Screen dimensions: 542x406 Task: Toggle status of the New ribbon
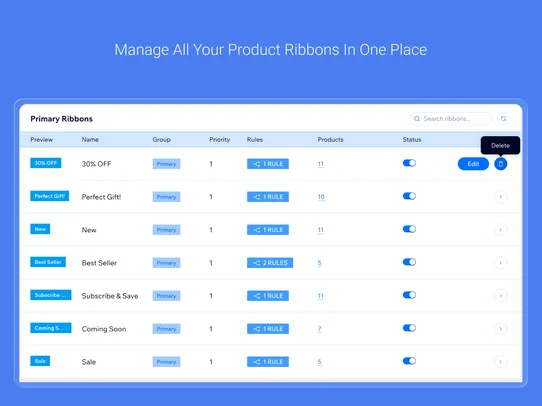pyautogui.click(x=409, y=229)
